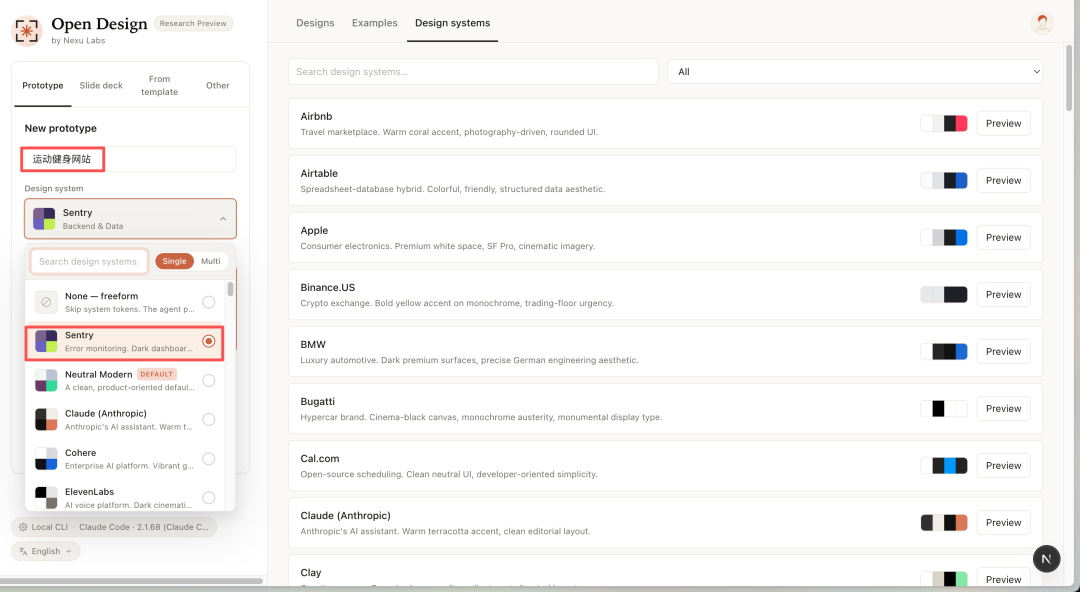Click Local CLI Claude Code button

coord(114,527)
